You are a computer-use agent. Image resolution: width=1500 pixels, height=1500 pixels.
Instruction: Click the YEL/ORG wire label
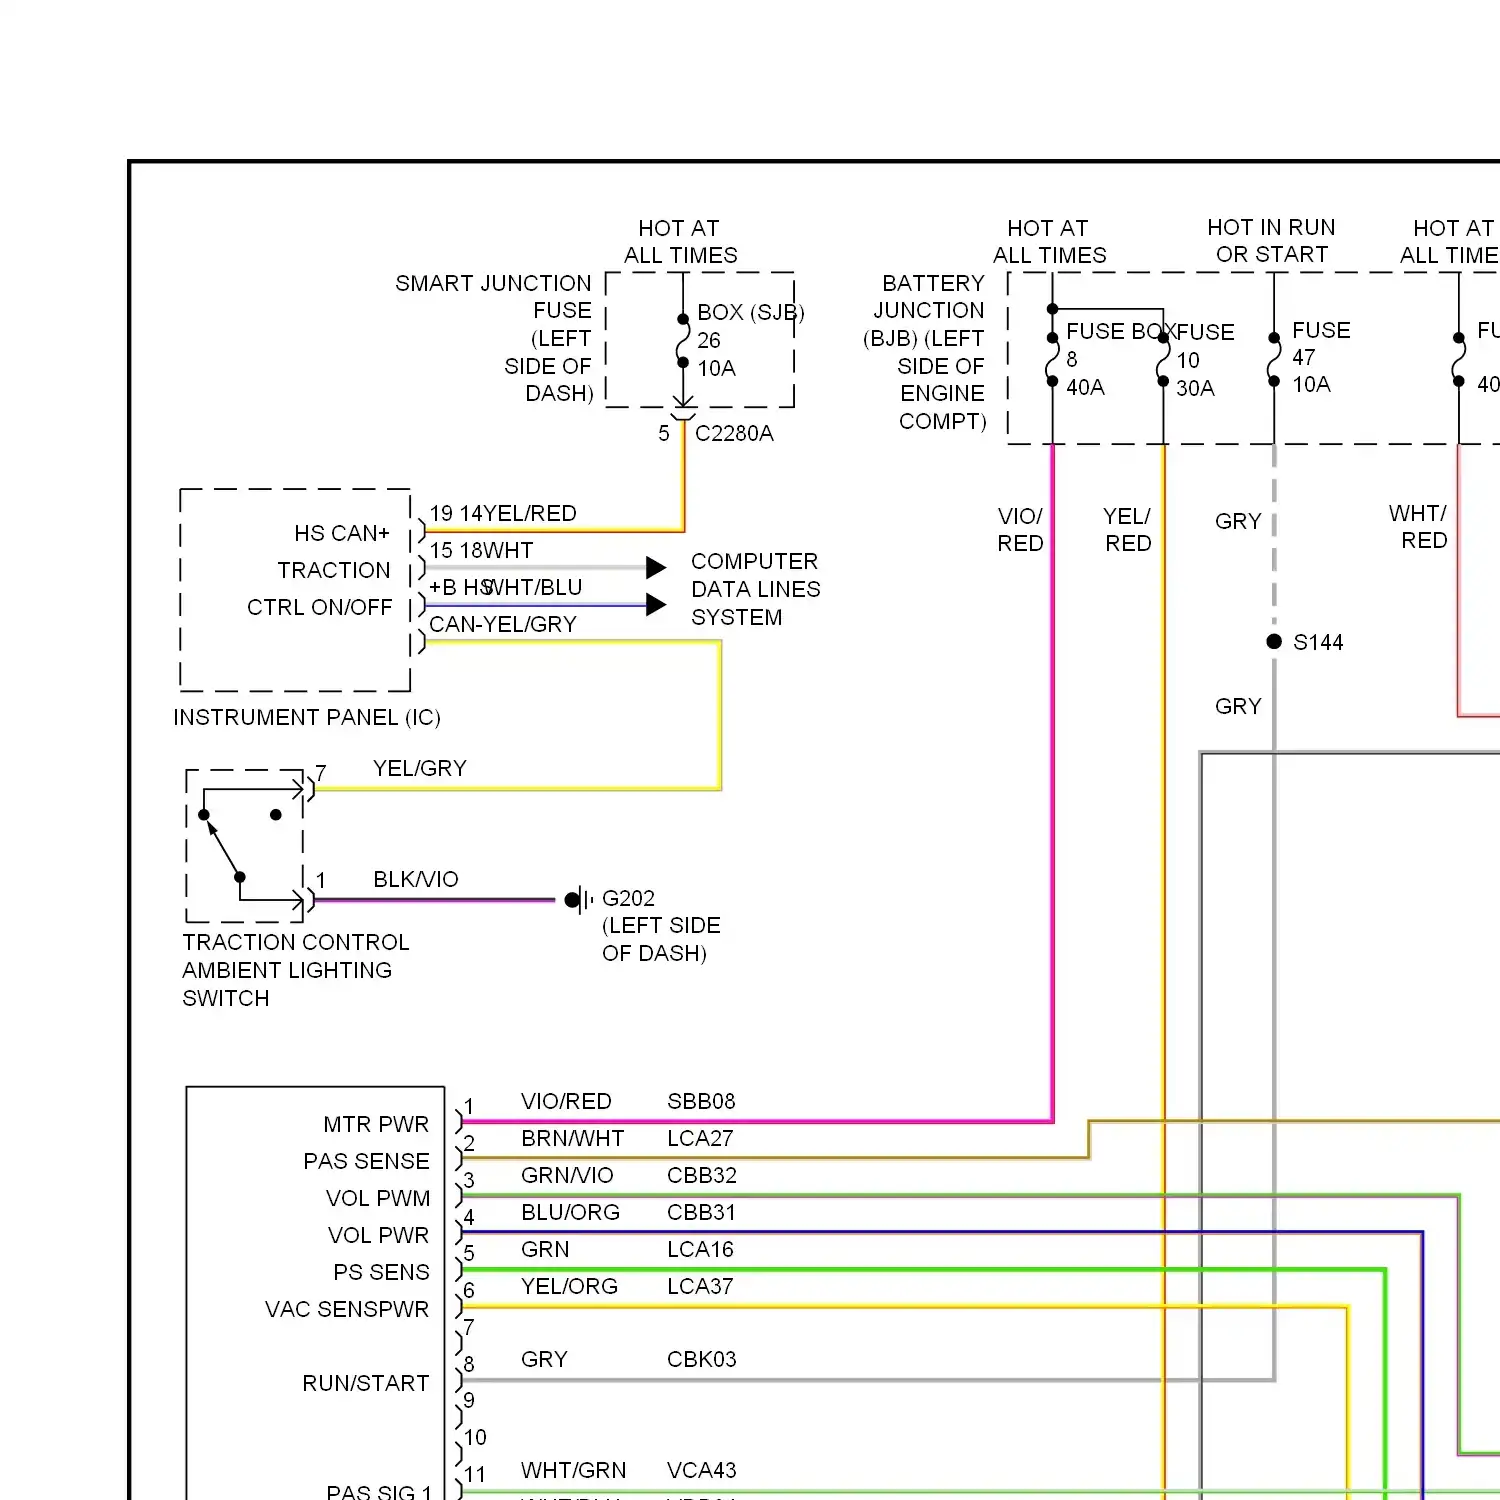[569, 1286]
